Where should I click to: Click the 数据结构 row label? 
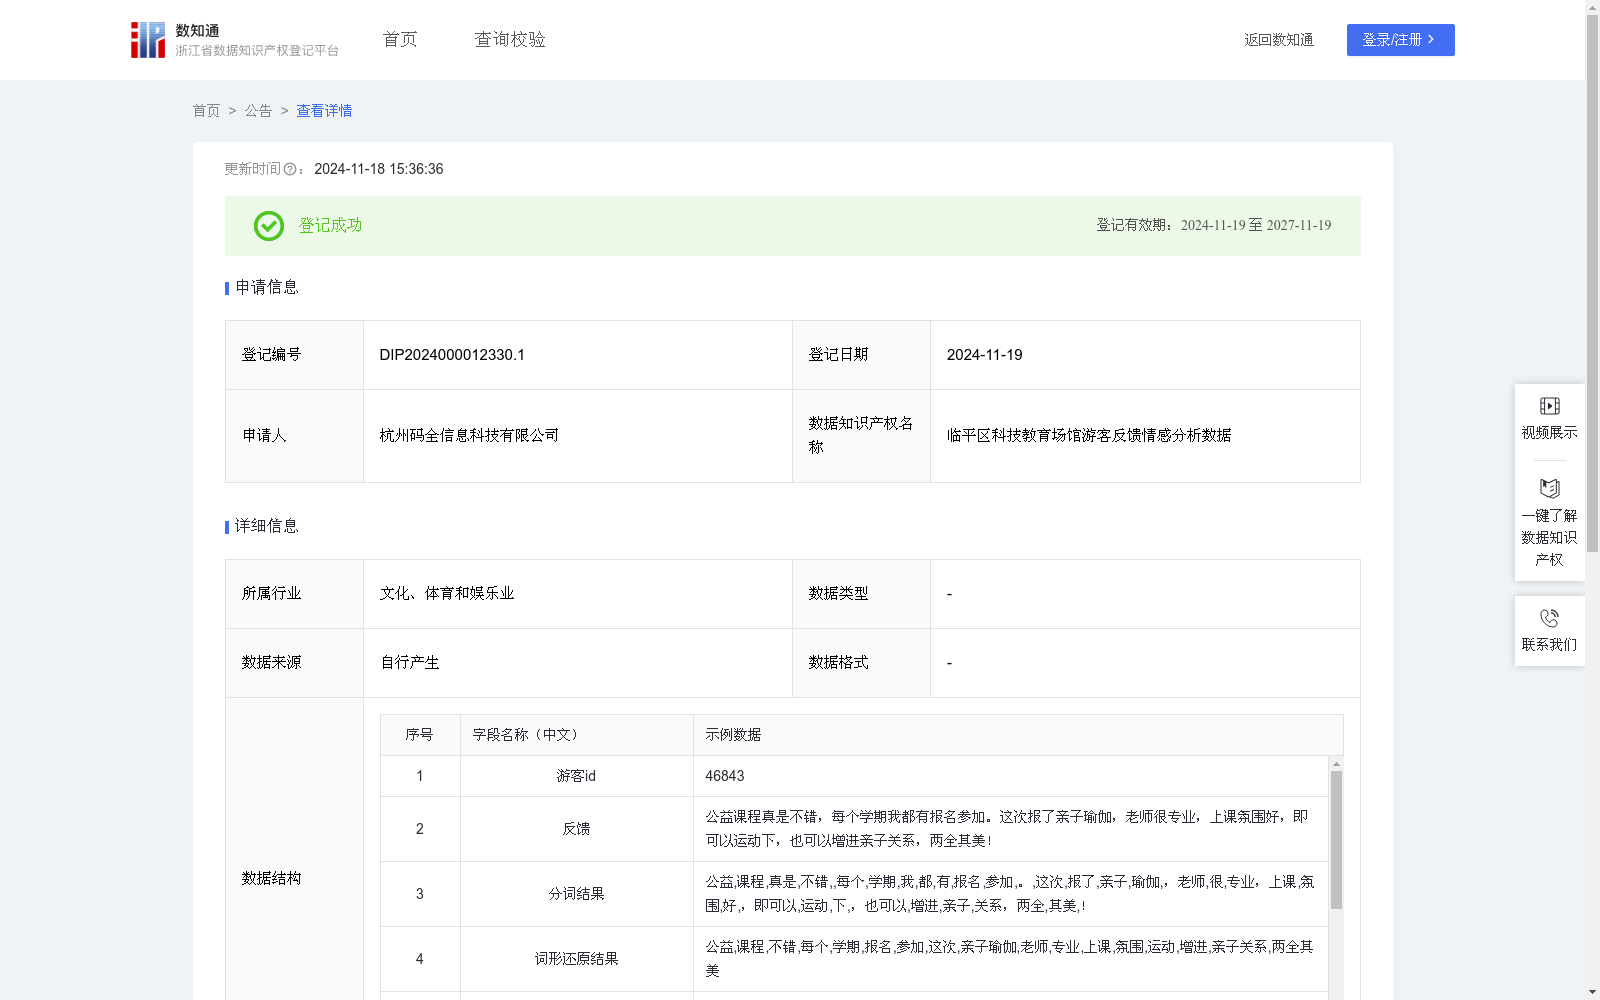pyautogui.click(x=271, y=879)
